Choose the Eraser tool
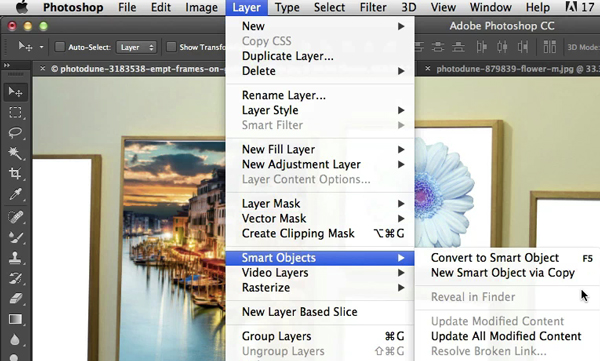 (x=15, y=298)
